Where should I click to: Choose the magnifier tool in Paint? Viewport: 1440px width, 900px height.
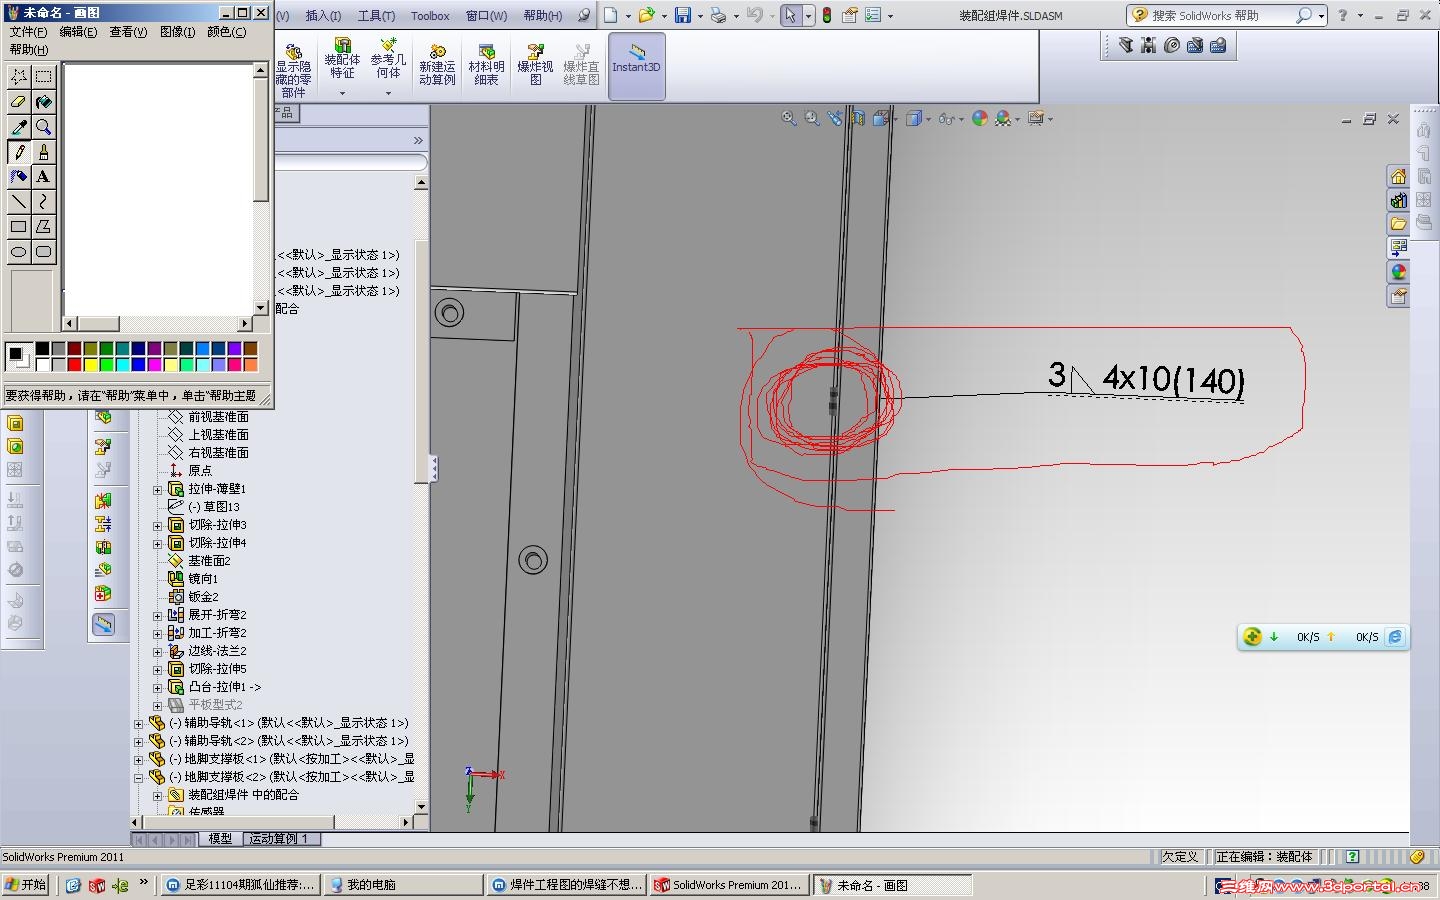click(44, 127)
